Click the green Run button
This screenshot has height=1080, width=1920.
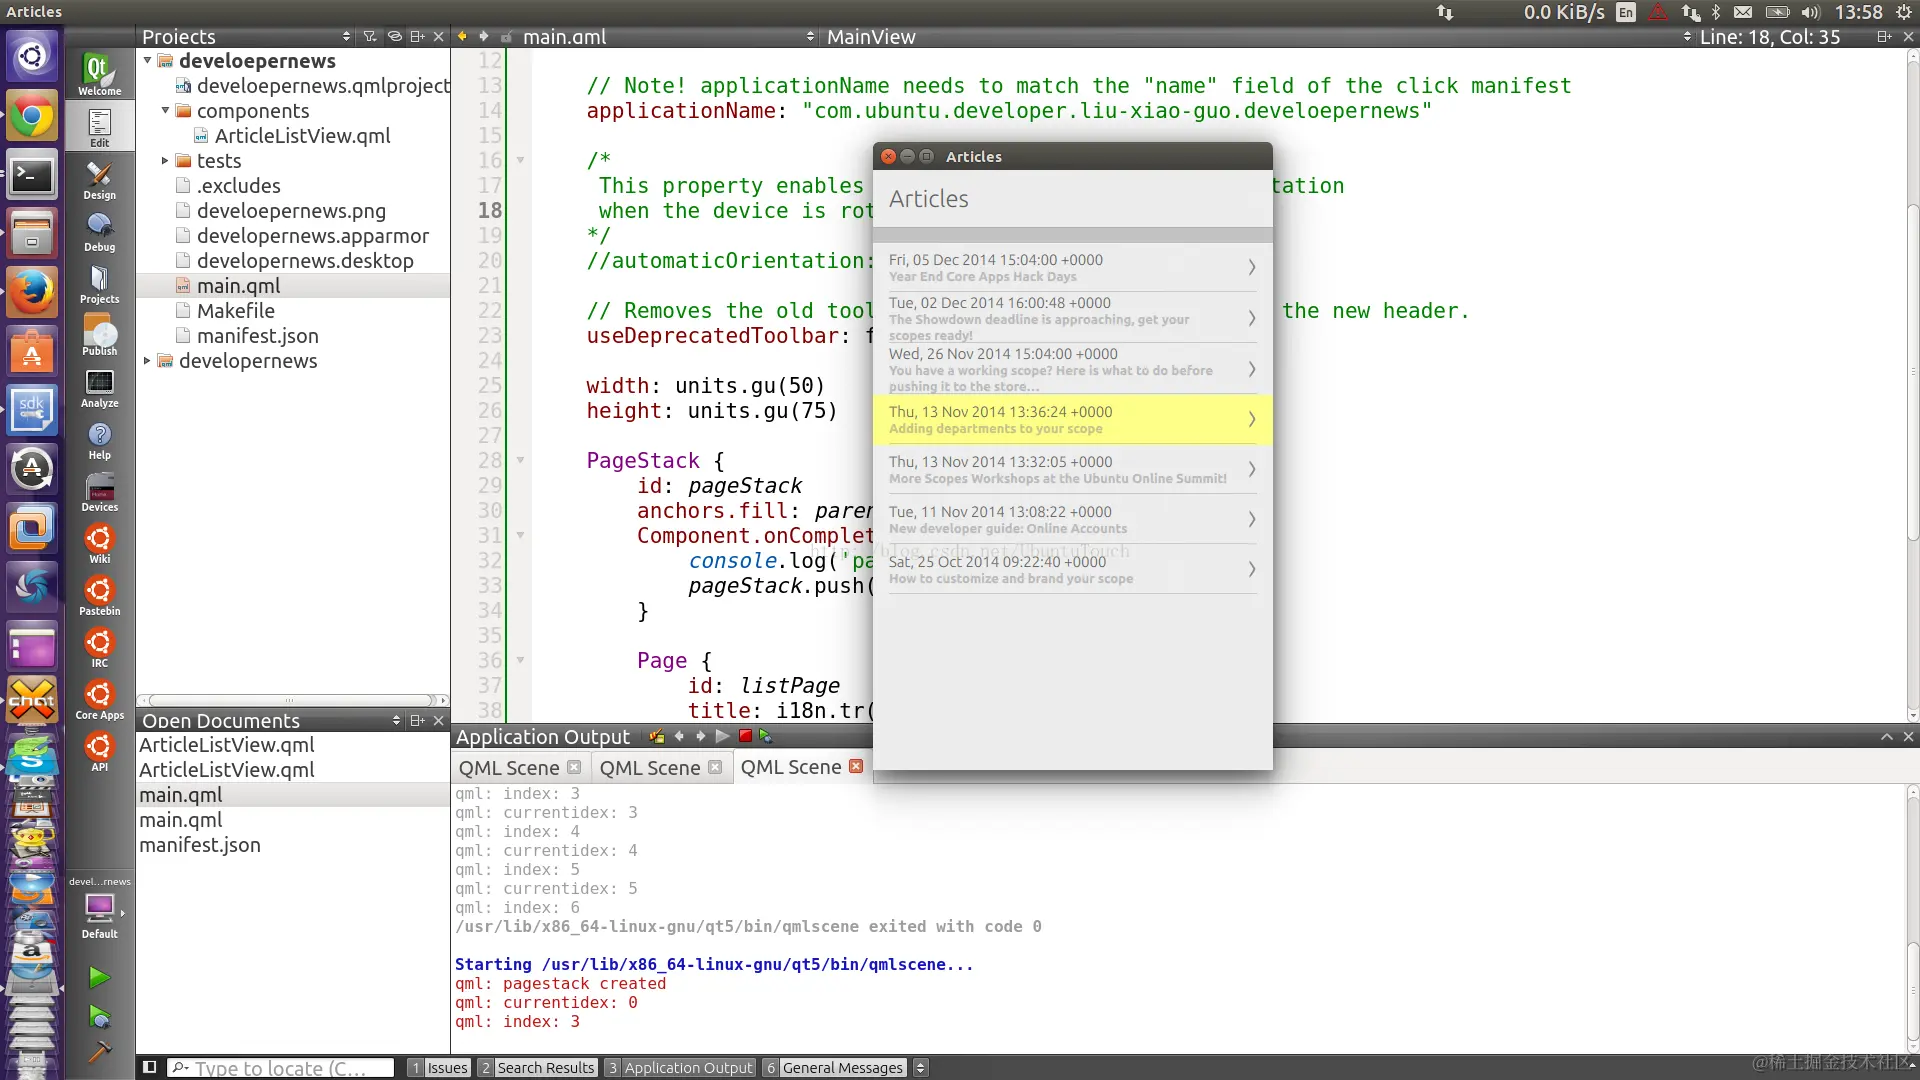[x=99, y=977]
